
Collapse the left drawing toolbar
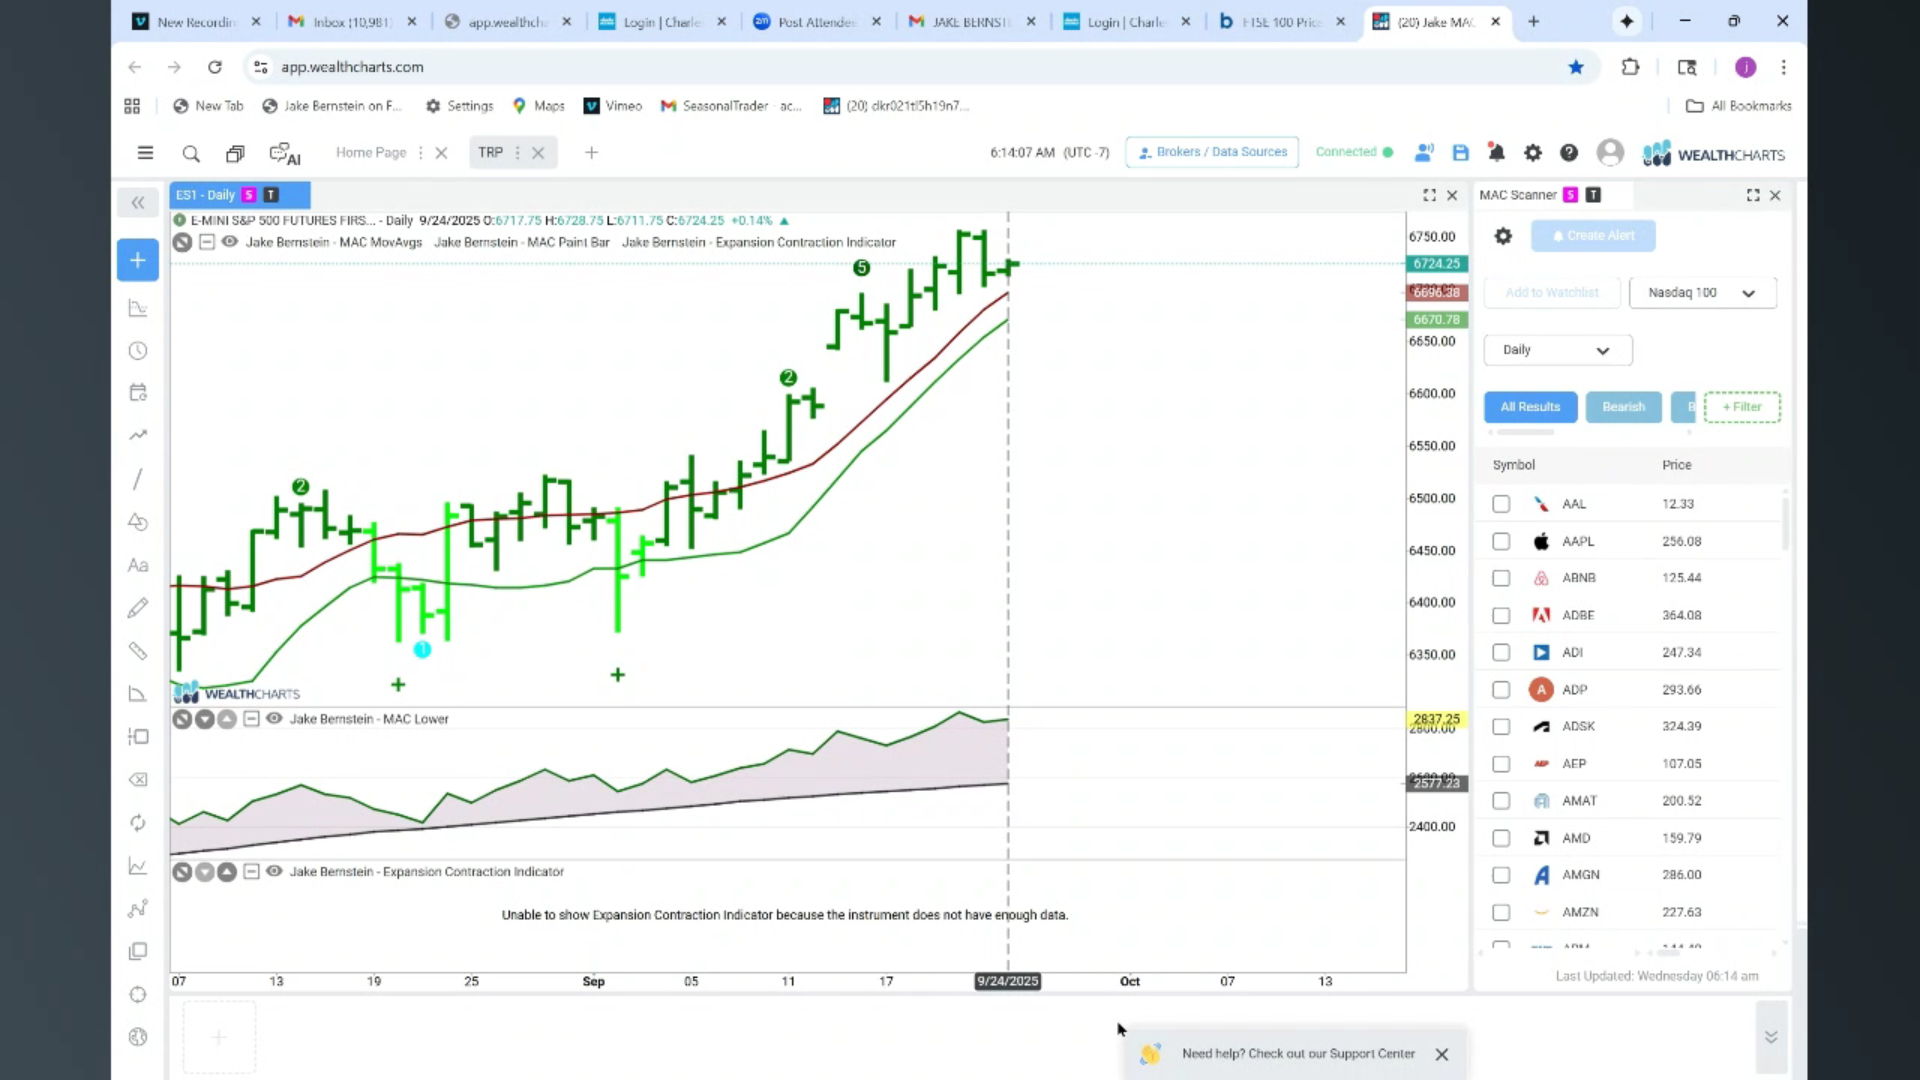tap(138, 203)
